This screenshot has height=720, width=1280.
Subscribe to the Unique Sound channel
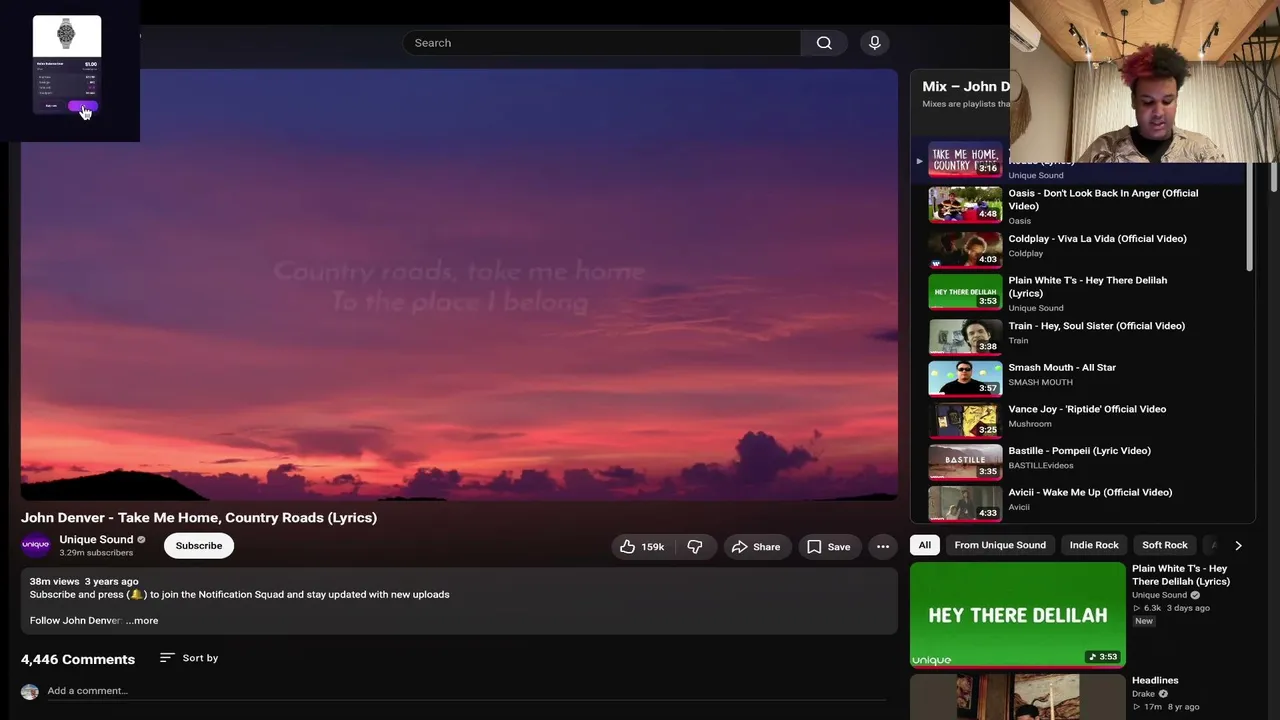click(199, 546)
